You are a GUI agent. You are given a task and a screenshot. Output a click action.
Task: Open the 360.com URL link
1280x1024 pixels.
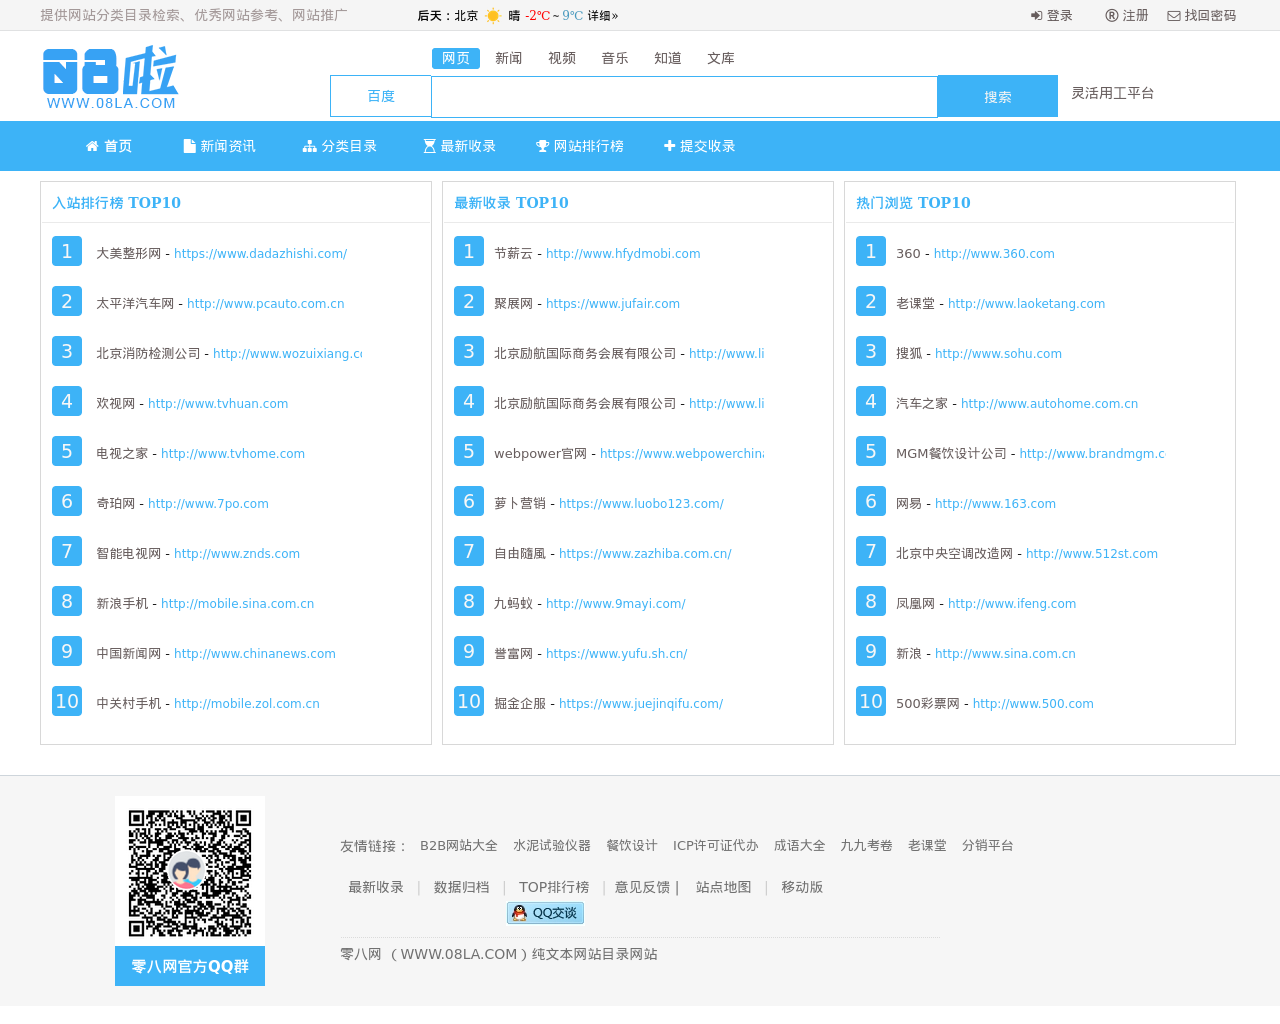pos(994,254)
